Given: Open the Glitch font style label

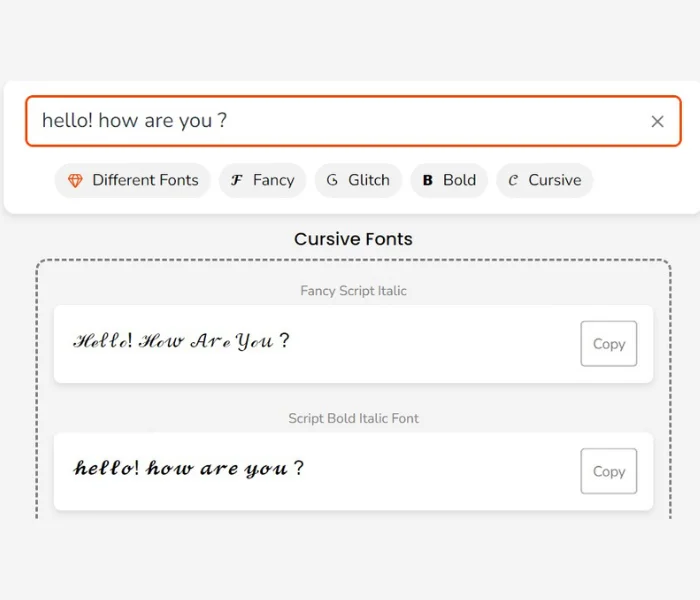Looking at the screenshot, I should 368,180.
